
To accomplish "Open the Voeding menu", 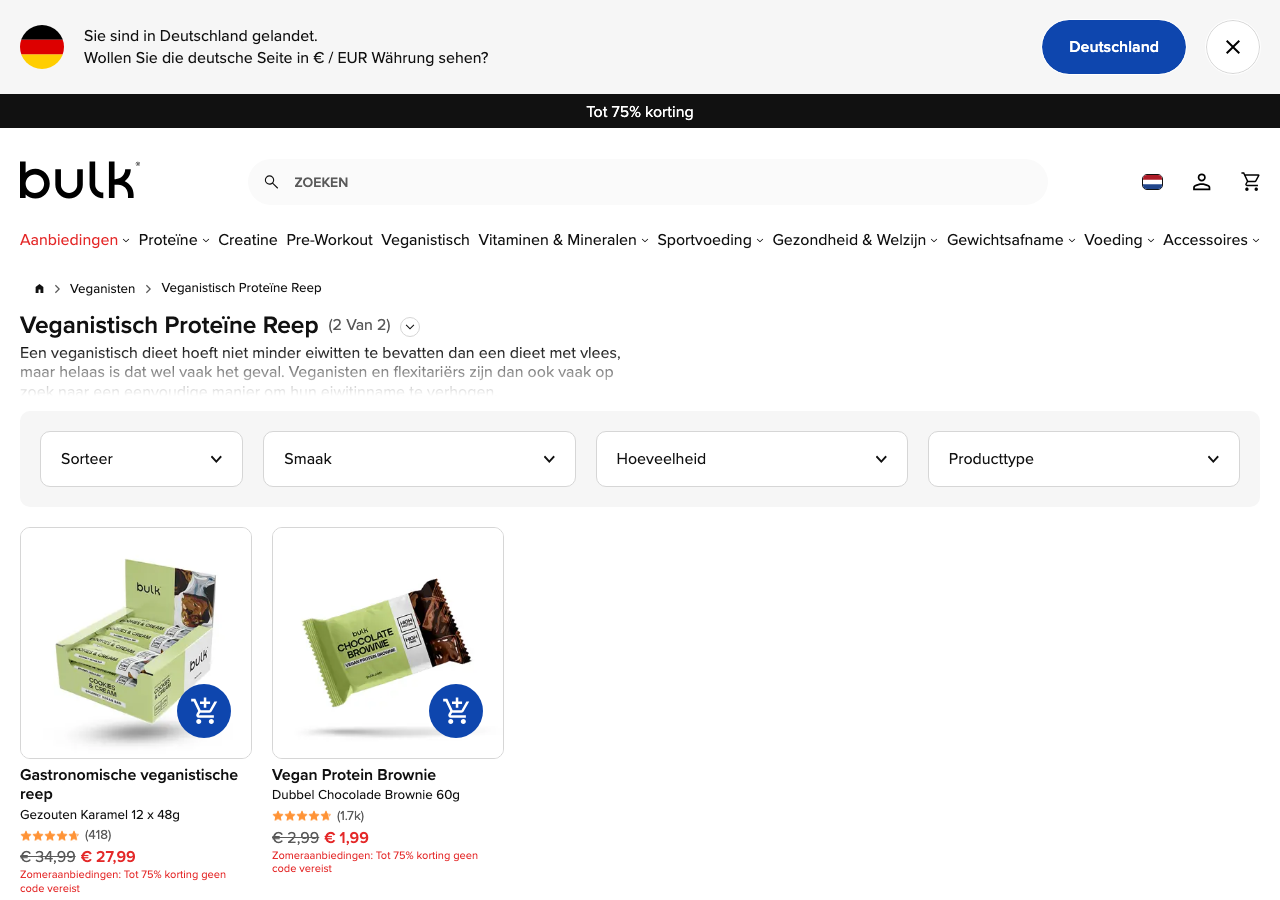I will (x=1119, y=240).
